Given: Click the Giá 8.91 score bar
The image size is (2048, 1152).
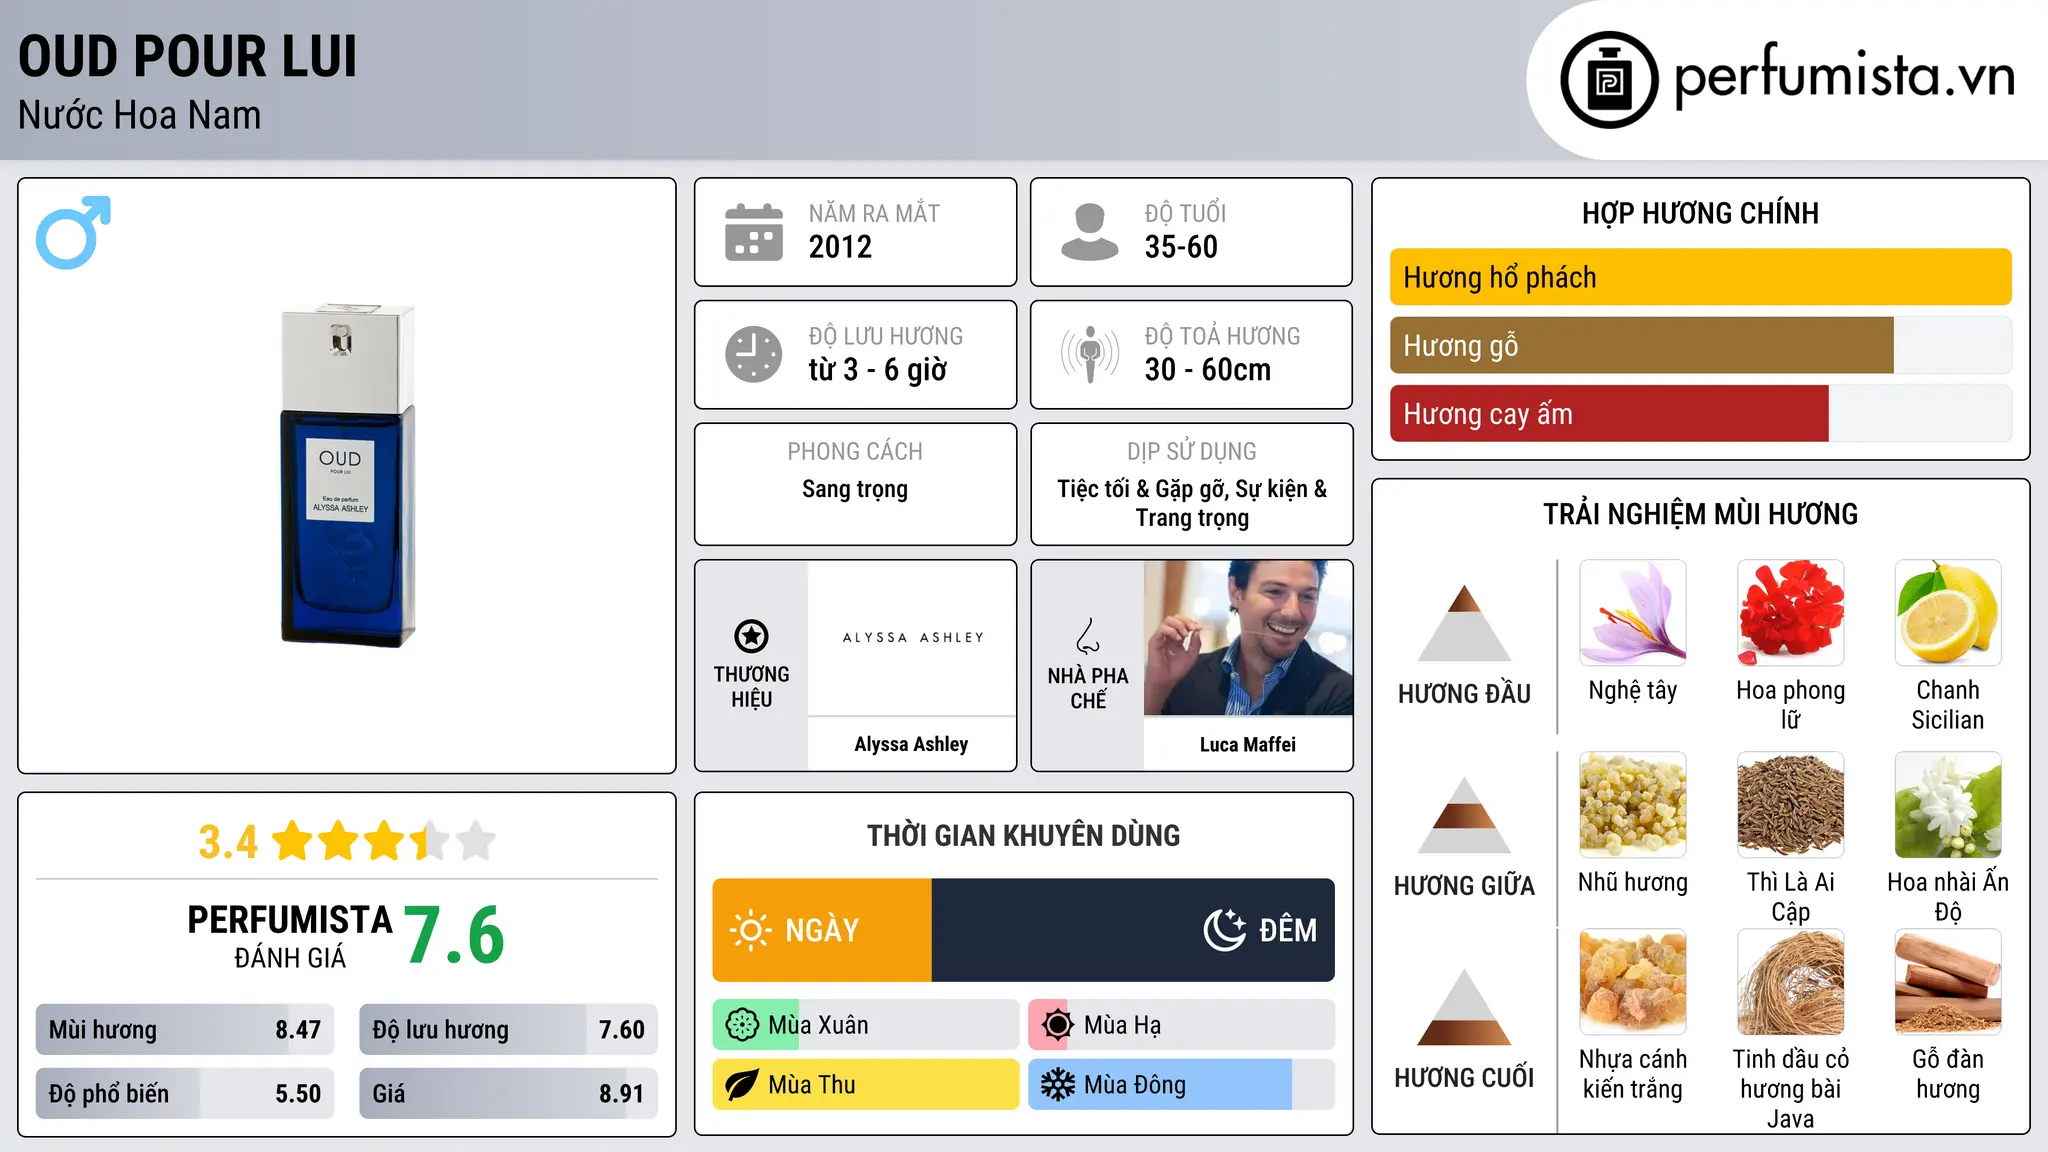Looking at the screenshot, I should point(508,1093).
